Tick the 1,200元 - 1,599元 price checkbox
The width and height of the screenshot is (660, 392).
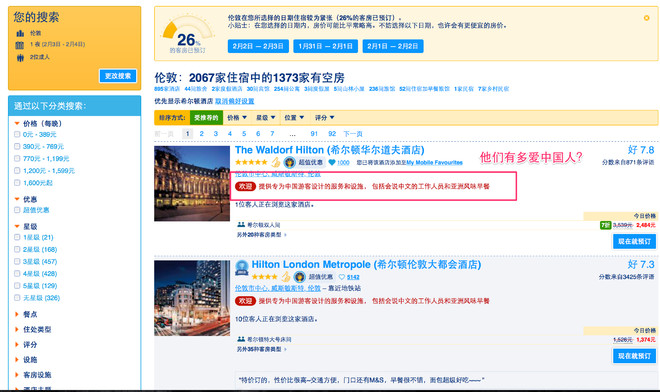click(x=17, y=171)
